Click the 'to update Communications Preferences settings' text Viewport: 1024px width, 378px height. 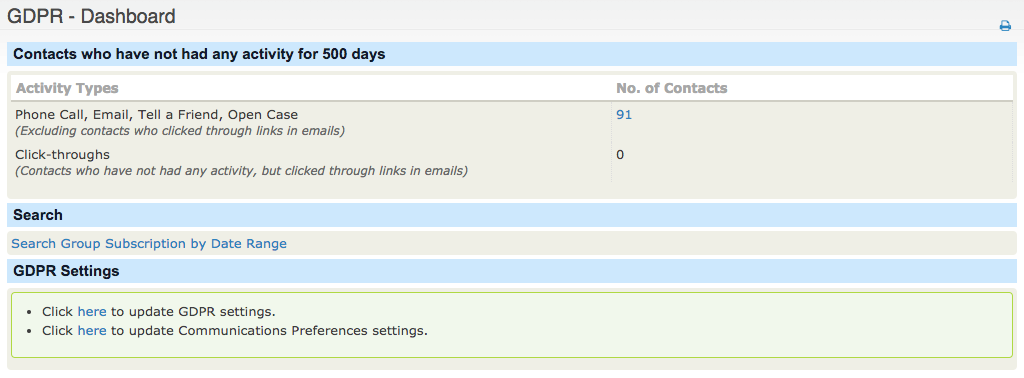269,330
